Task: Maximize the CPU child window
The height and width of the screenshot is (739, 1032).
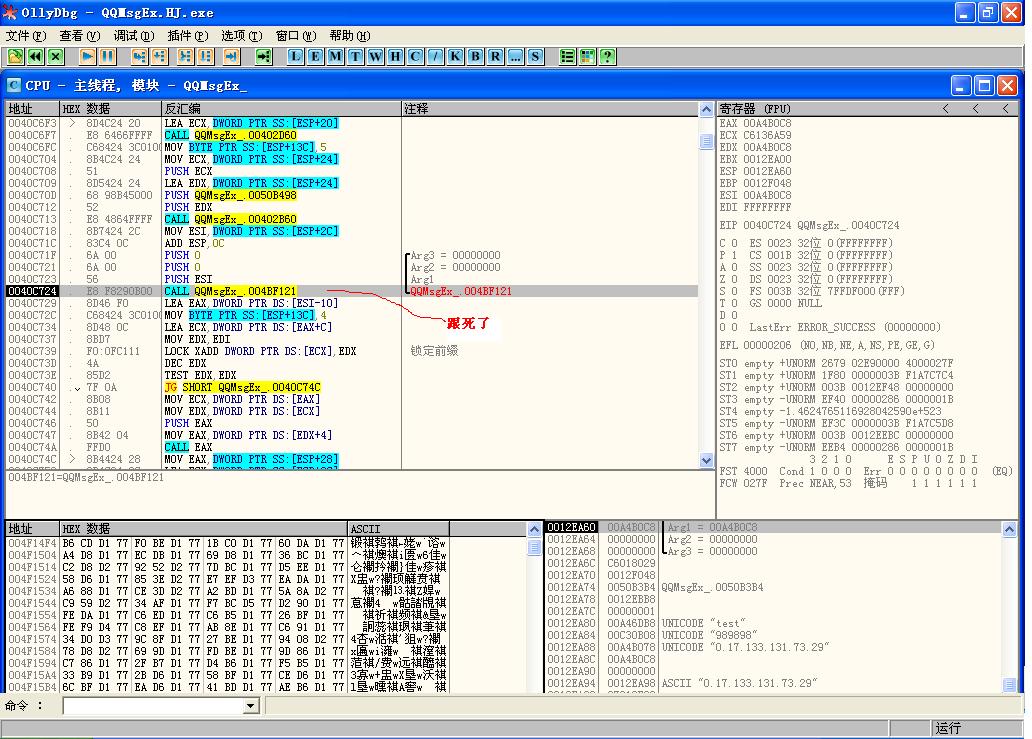Action: pos(985,86)
